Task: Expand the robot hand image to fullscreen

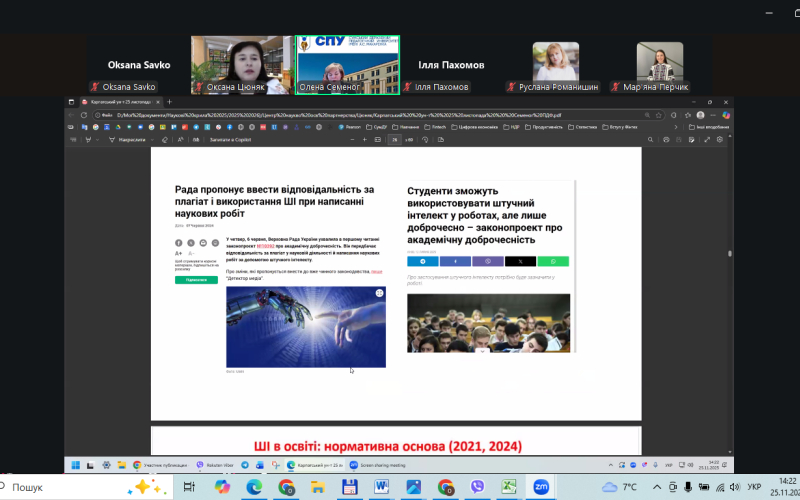Action: [x=380, y=293]
